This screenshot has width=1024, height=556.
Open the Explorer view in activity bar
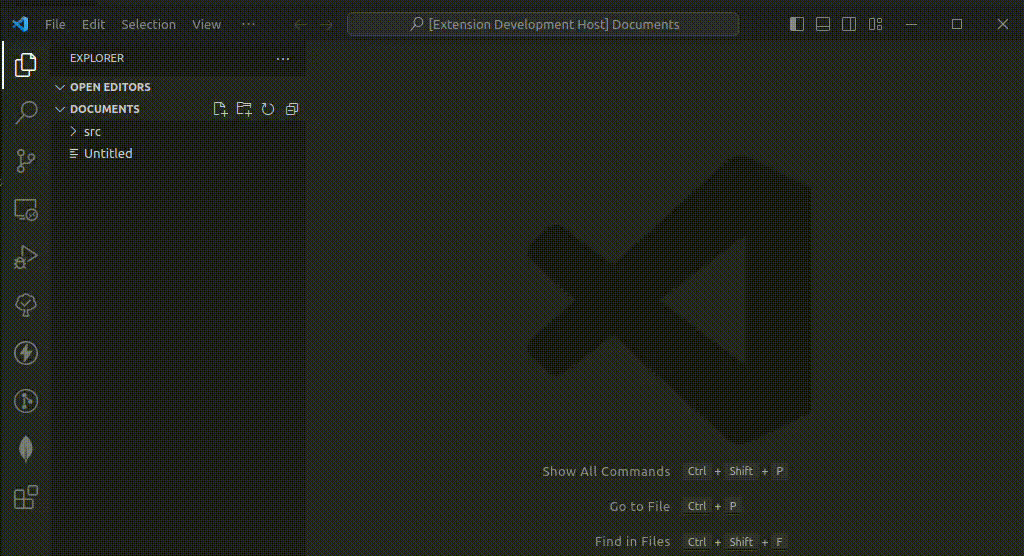click(x=25, y=65)
